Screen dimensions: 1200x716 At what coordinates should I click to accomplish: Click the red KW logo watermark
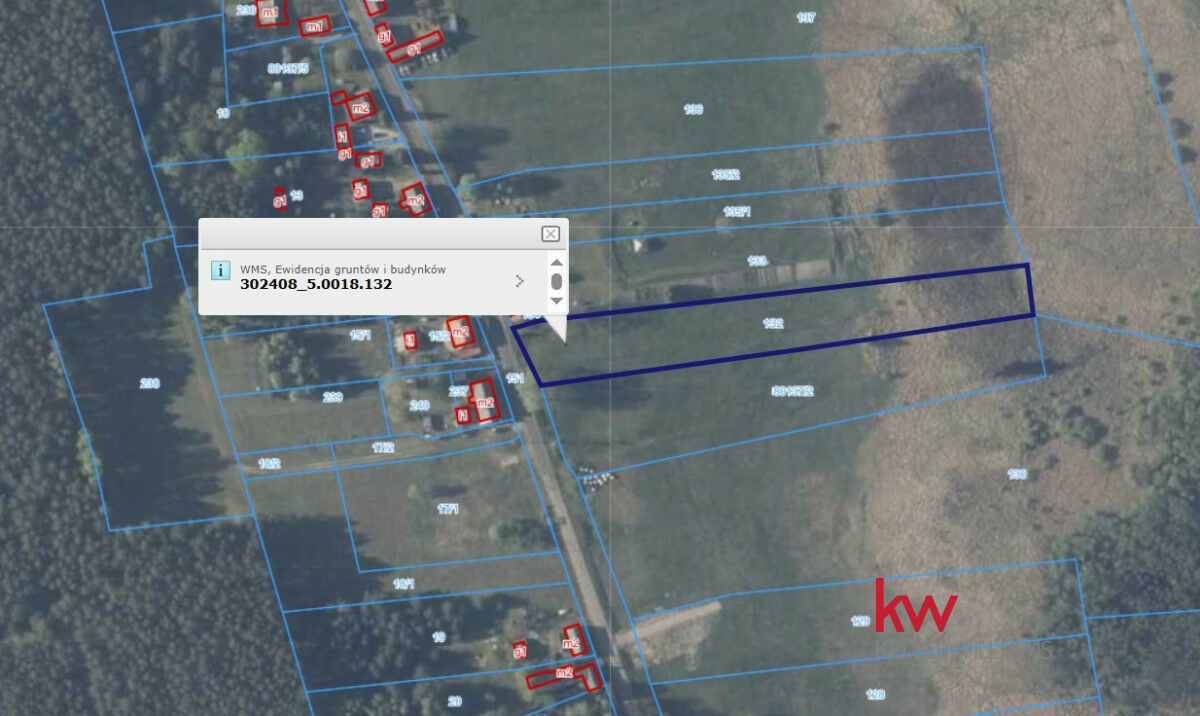pos(915,606)
